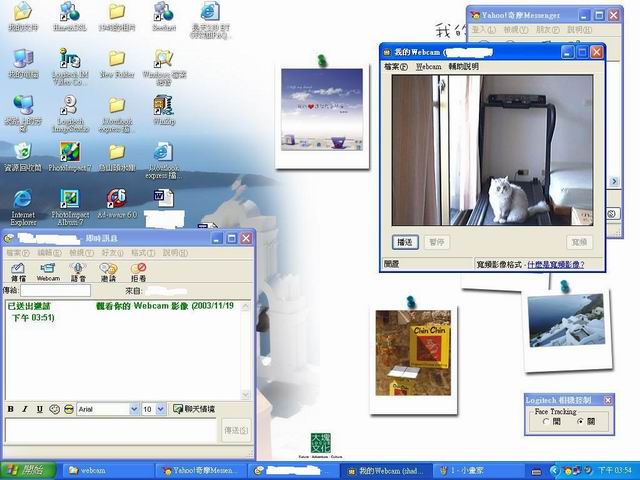Open Logitech ImageStudio desktop icon

(x=70, y=114)
